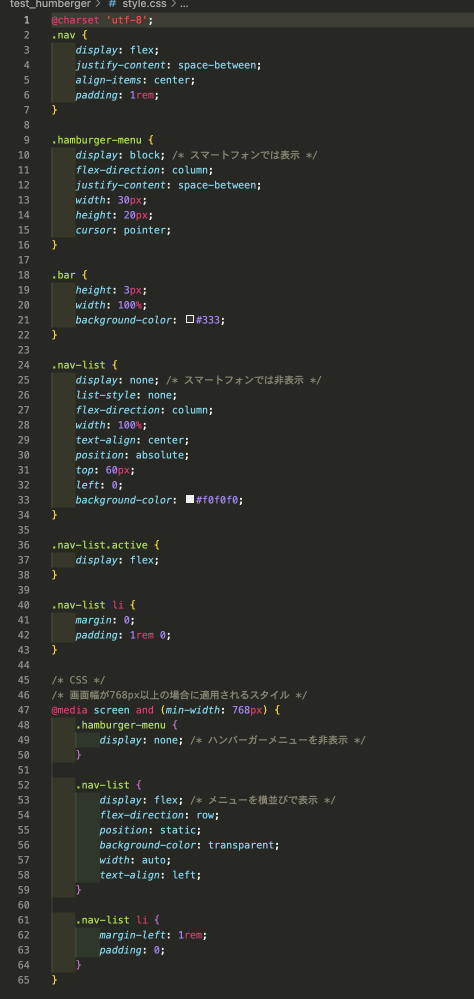Click the text-align: left declaration

[150, 875]
